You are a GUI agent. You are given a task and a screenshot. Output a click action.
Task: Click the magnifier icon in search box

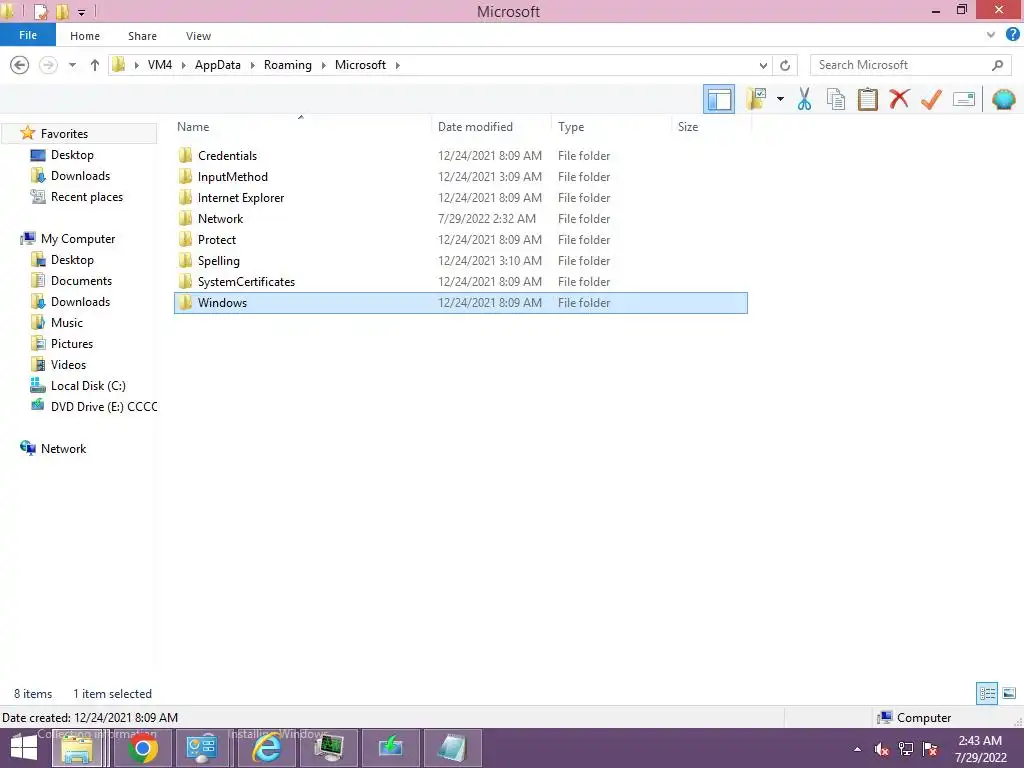(x=997, y=65)
